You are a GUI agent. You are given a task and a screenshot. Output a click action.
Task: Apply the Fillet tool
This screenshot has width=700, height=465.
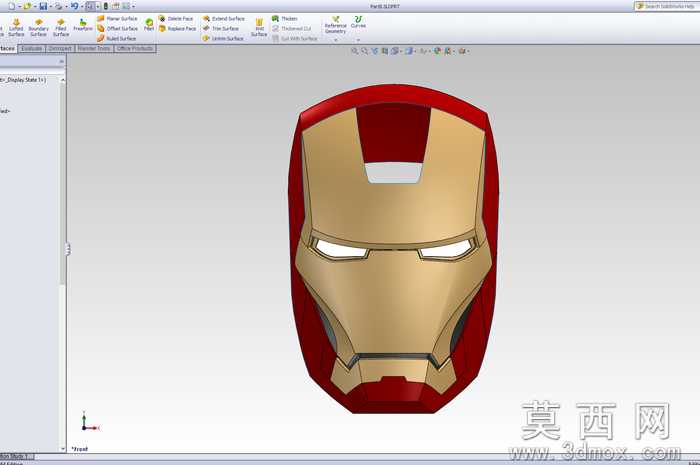point(149,25)
